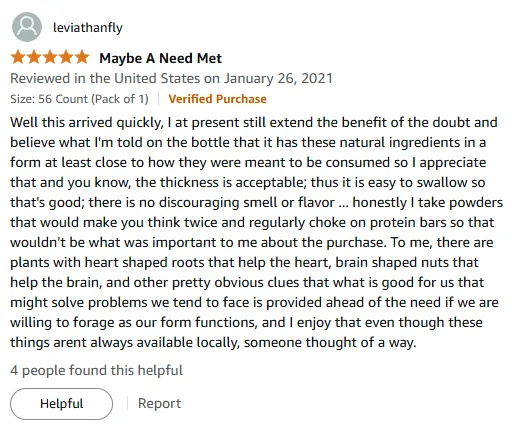Click the Report link

[x=159, y=403]
